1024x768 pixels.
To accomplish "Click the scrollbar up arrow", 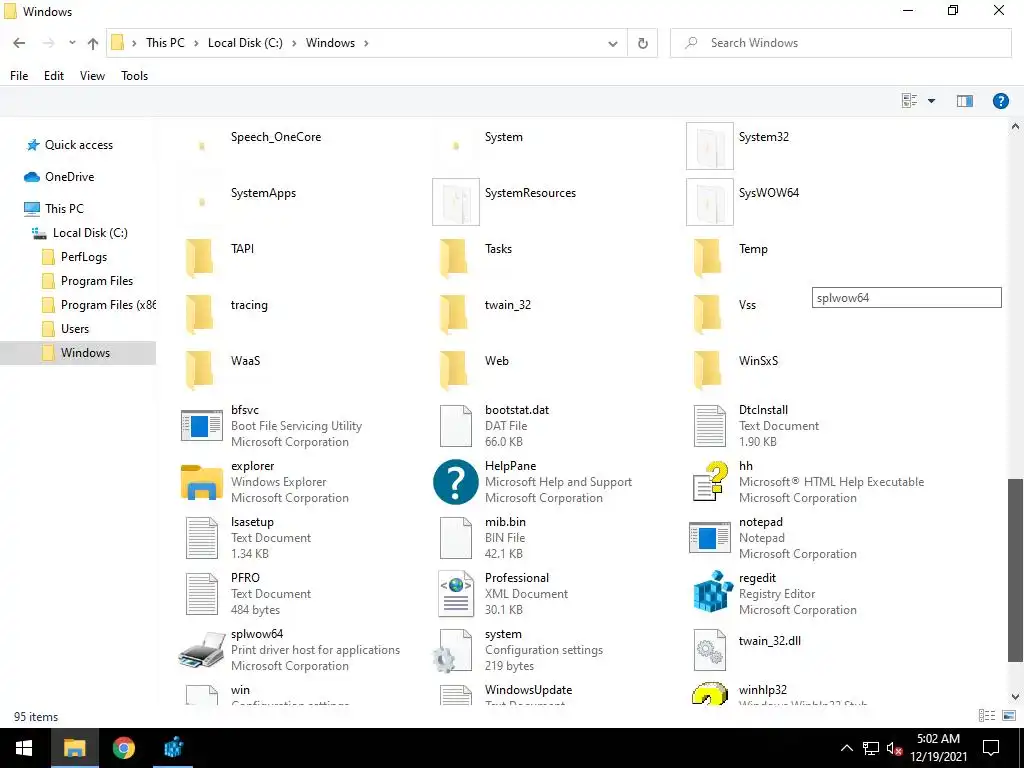I will point(1015,126).
